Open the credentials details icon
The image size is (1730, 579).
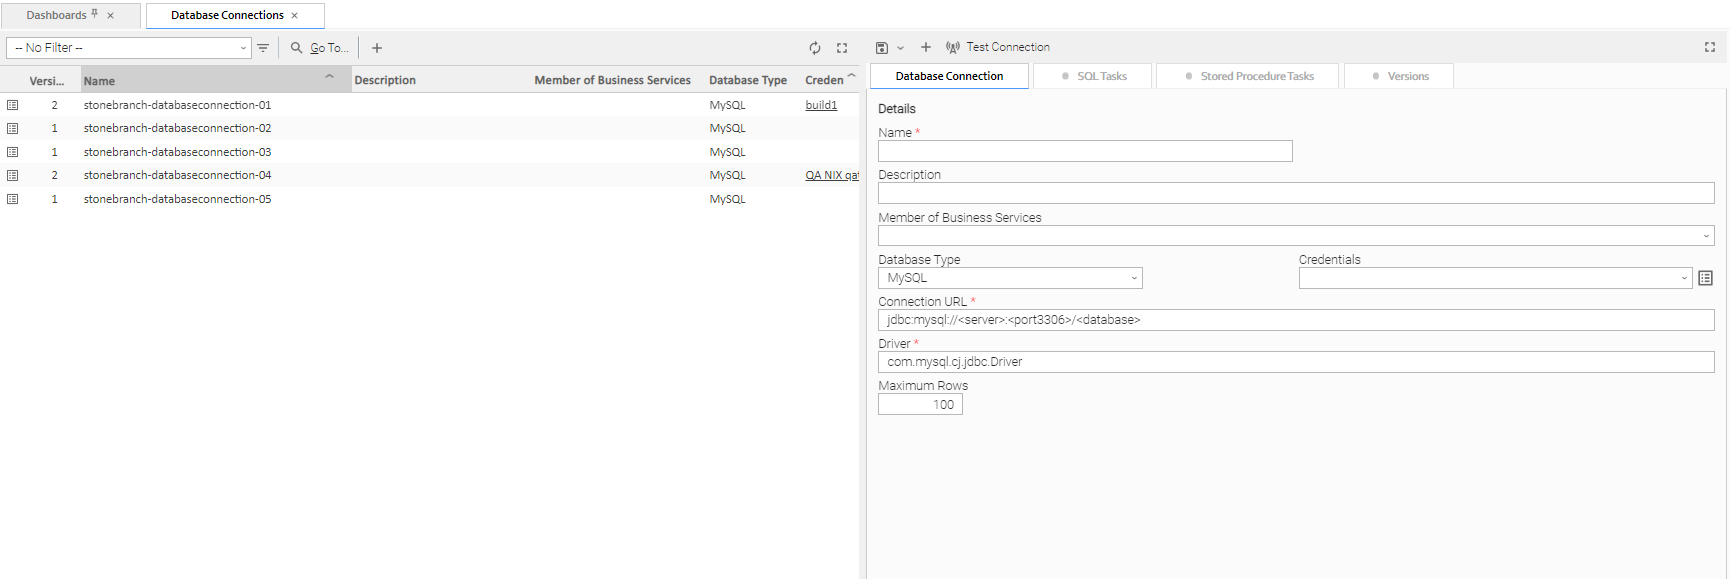(x=1706, y=278)
